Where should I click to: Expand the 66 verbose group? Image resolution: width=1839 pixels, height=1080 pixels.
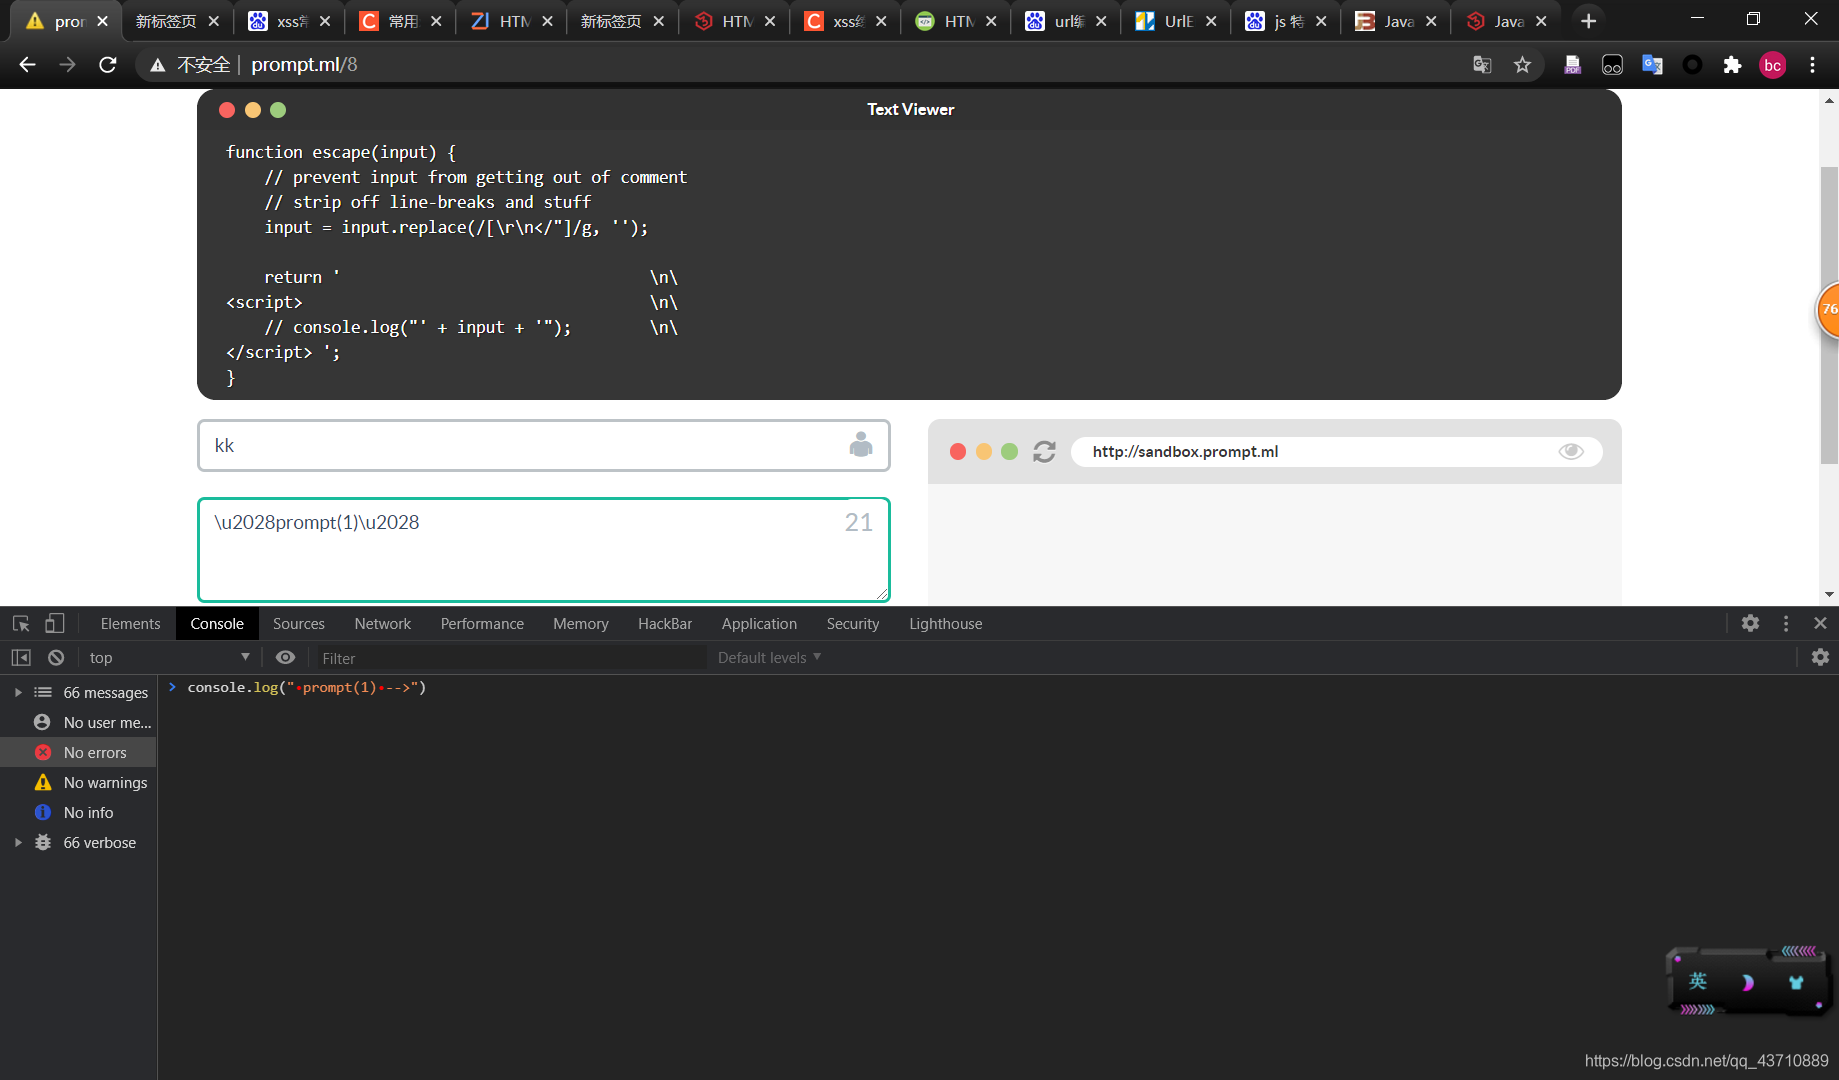(x=18, y=843)
